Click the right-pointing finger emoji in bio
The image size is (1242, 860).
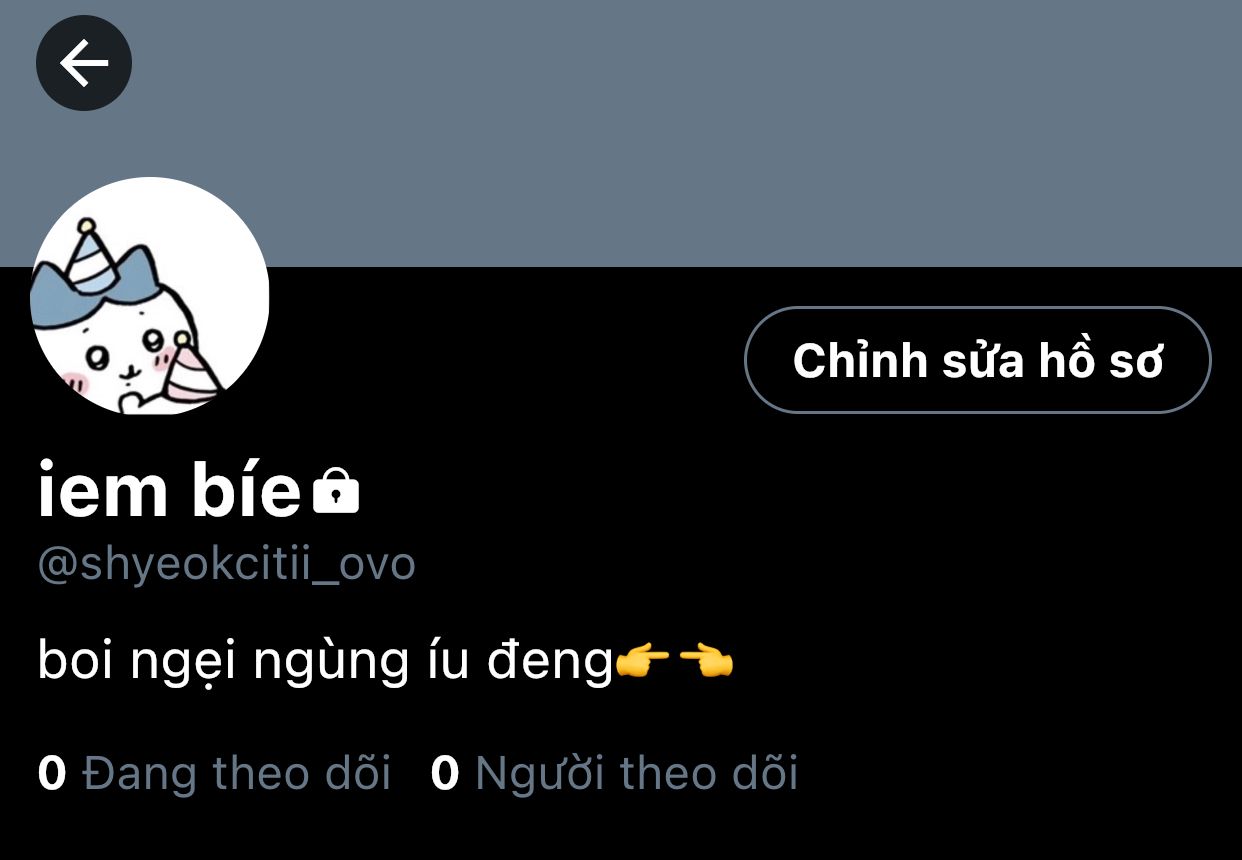pos(643,662)
